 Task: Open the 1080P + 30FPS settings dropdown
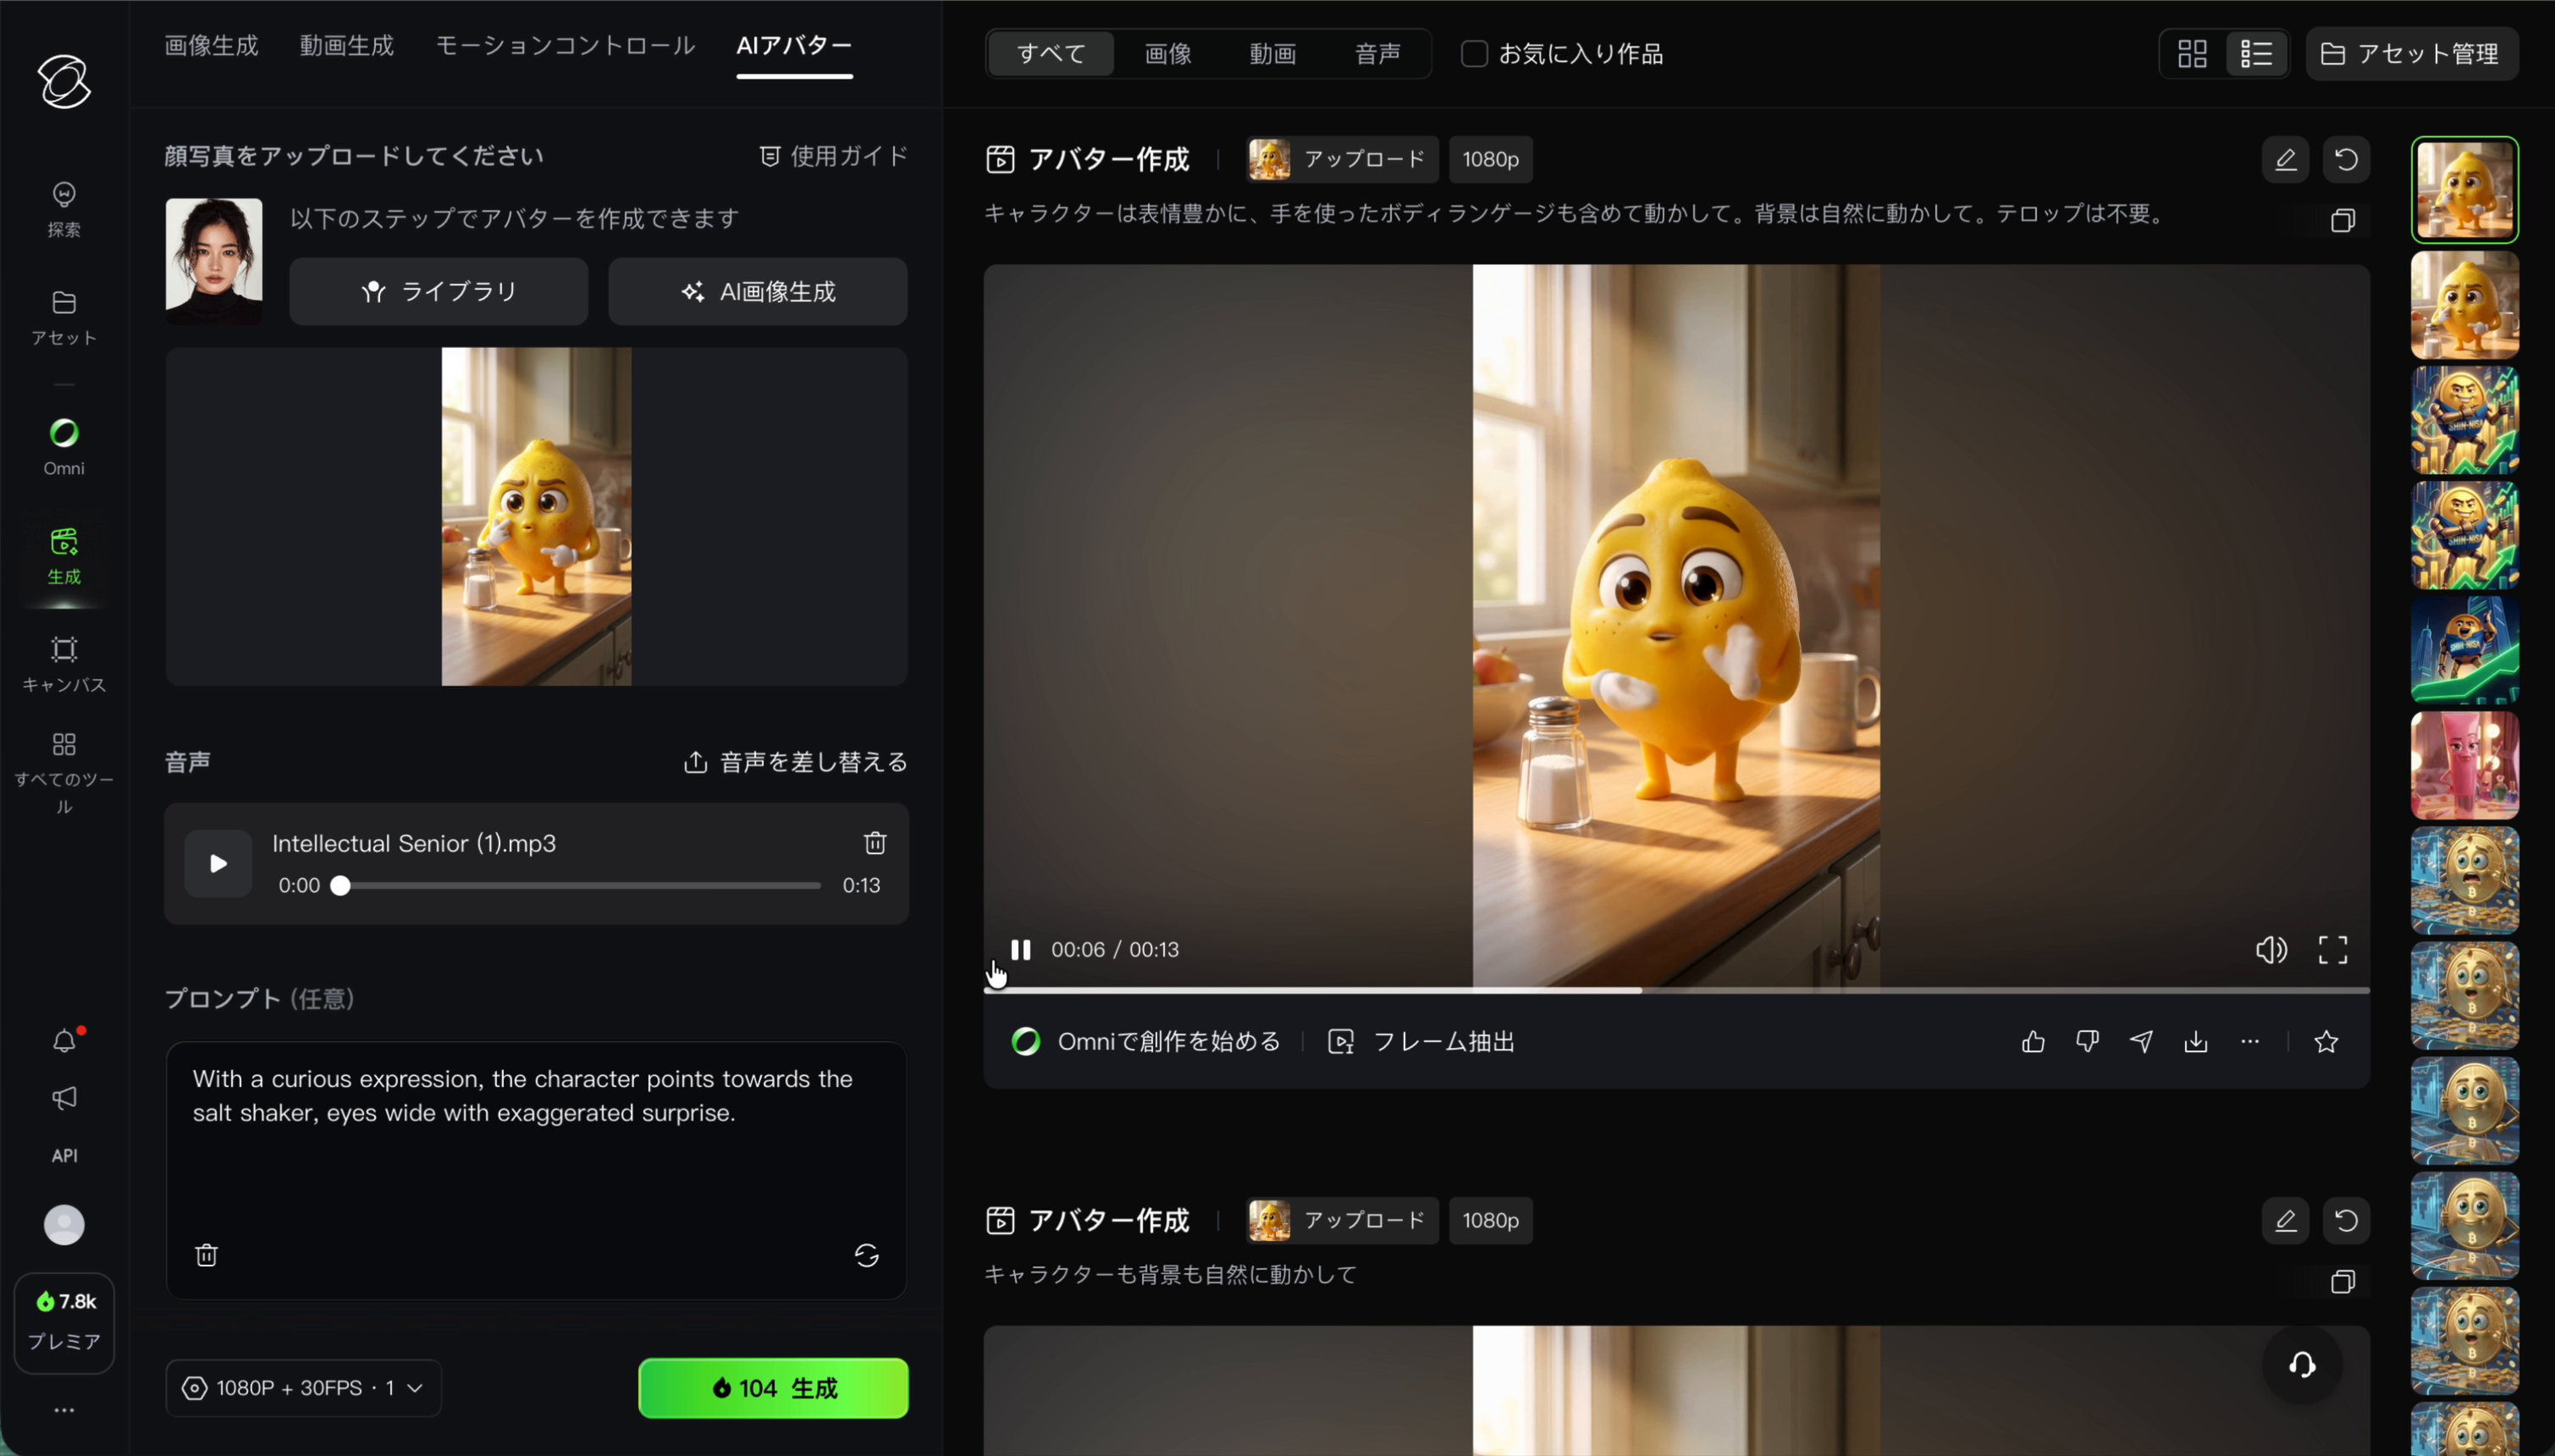pos(303,1387)
